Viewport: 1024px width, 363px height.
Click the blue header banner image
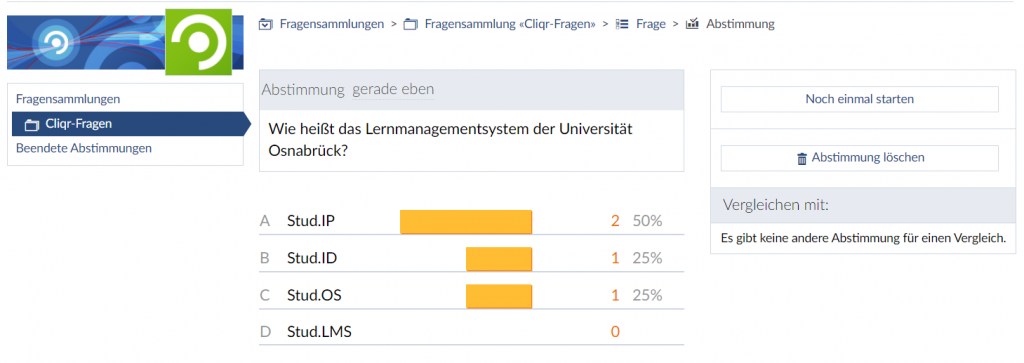(86, 42)
